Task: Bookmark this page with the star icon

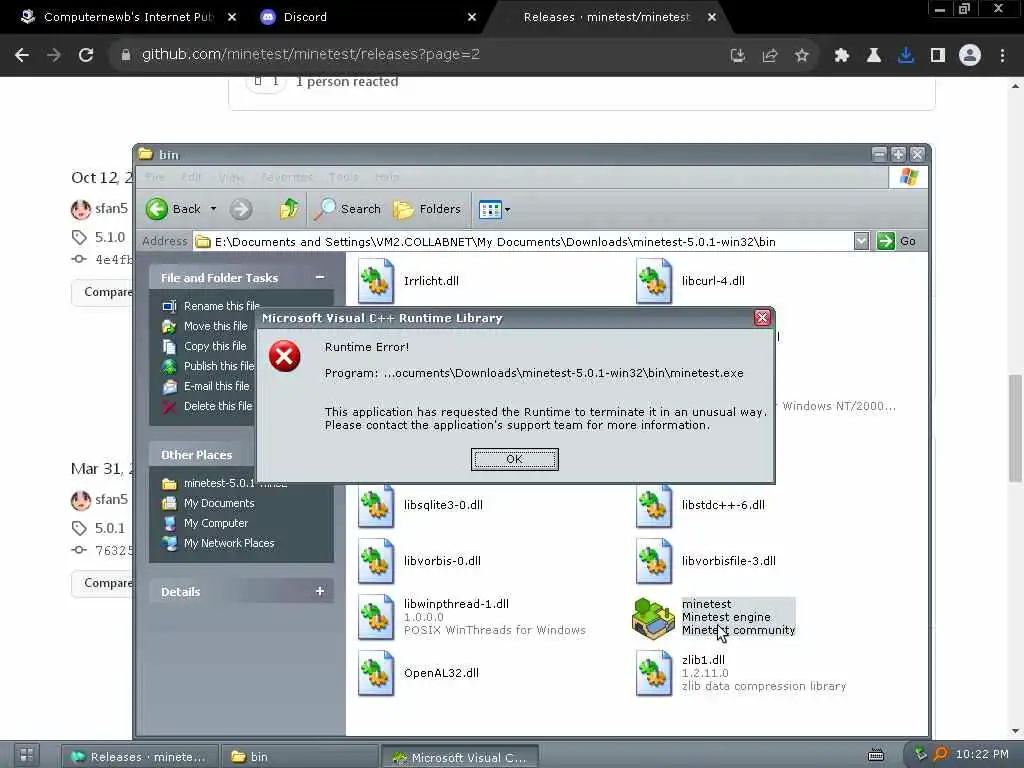Action: coord(802,56)
